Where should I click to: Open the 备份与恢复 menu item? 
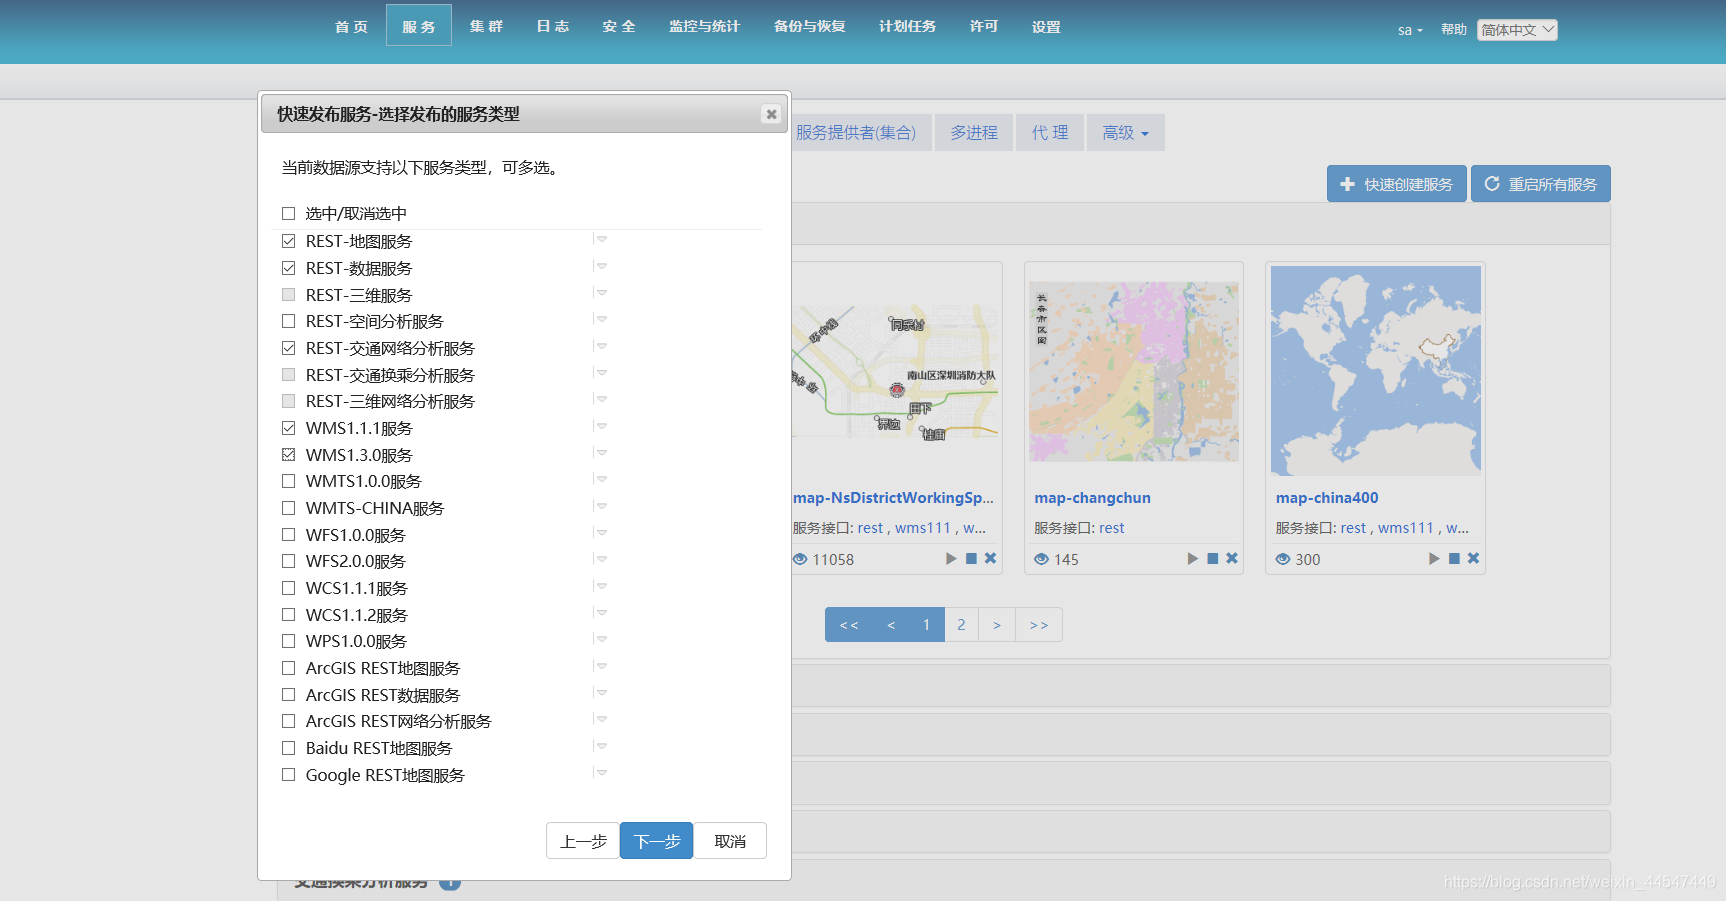pyautogui.click(x=810, y=27)
